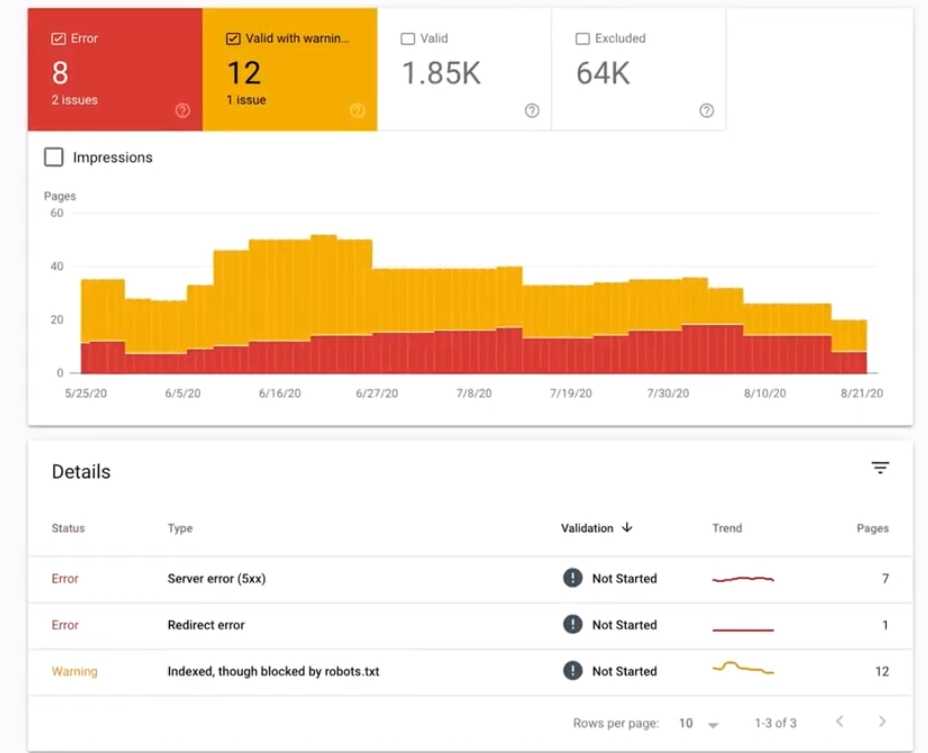Open the Server error (5xx) row
Viewport: 928px width, 753px height.
(x=216, y=579)
